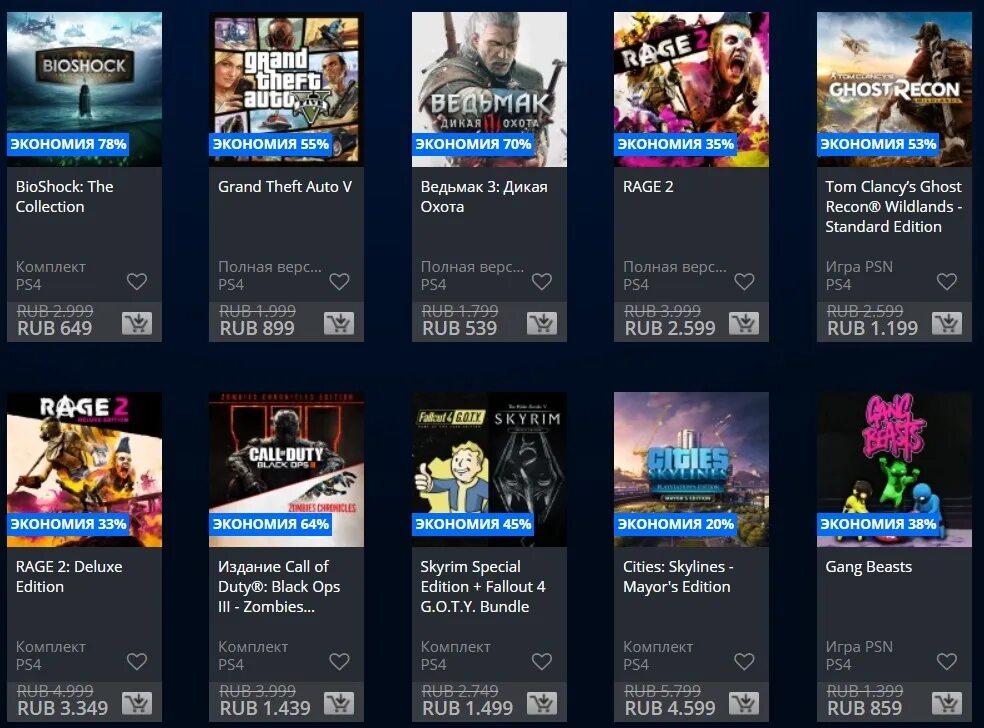Open the Cities: Skylines cover art
Viewport: 984px width, 728px height.
coord(691,469)
